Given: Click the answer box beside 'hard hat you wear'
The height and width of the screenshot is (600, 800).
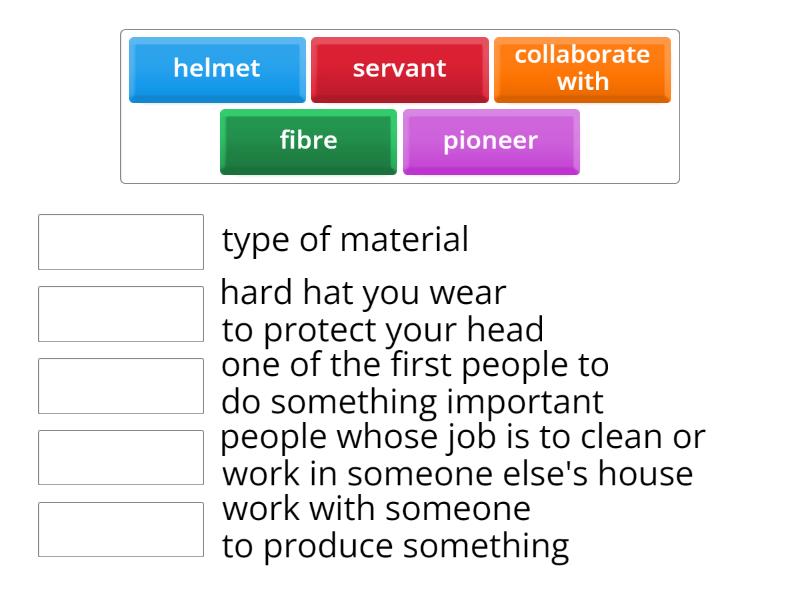Looking at the screenshot, I should (x=121, y=314).
